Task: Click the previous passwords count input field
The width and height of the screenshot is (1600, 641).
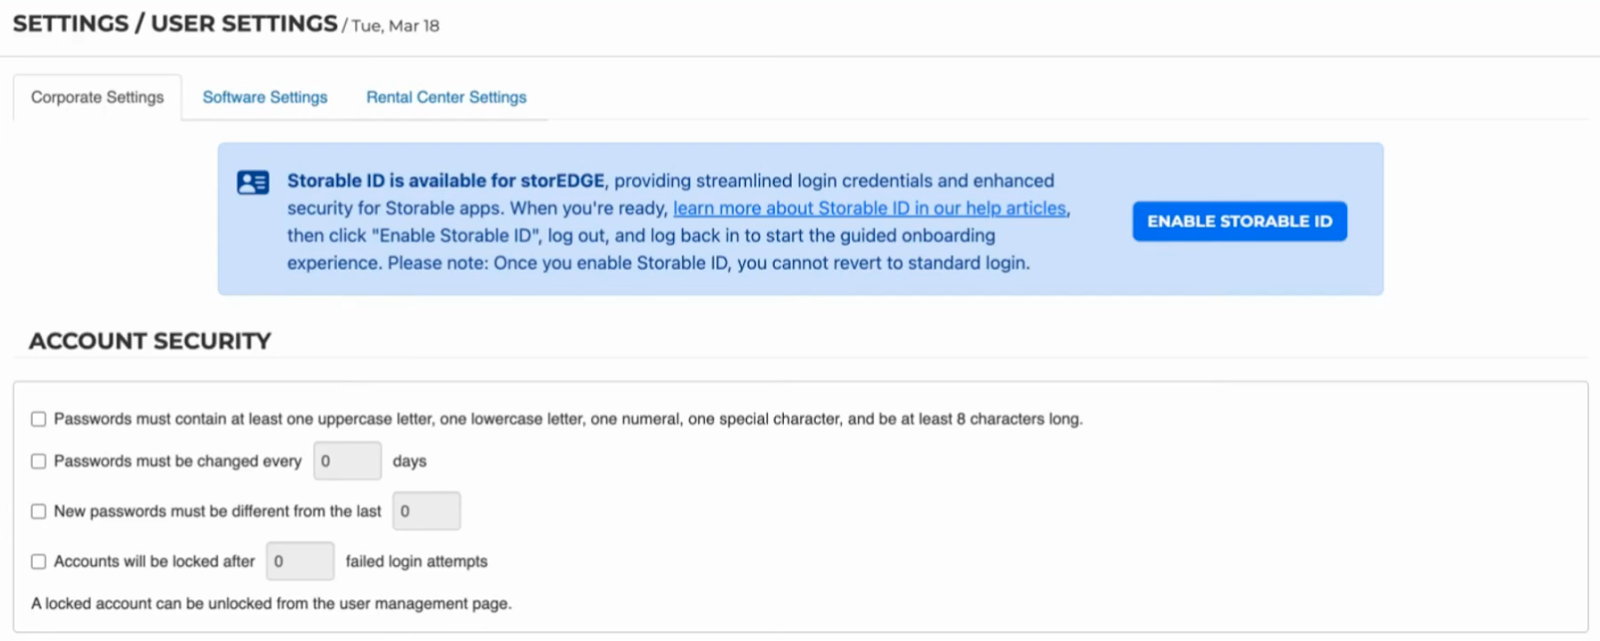Action: click(x=426, y=511)
